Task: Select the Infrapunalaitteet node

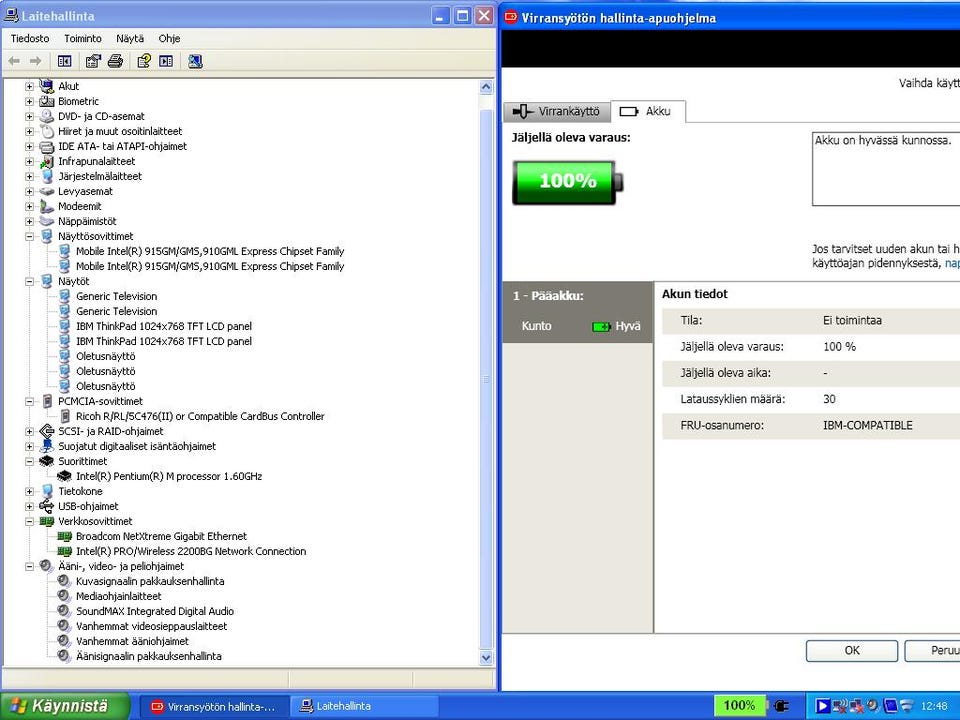Action: tap(97, 162)
